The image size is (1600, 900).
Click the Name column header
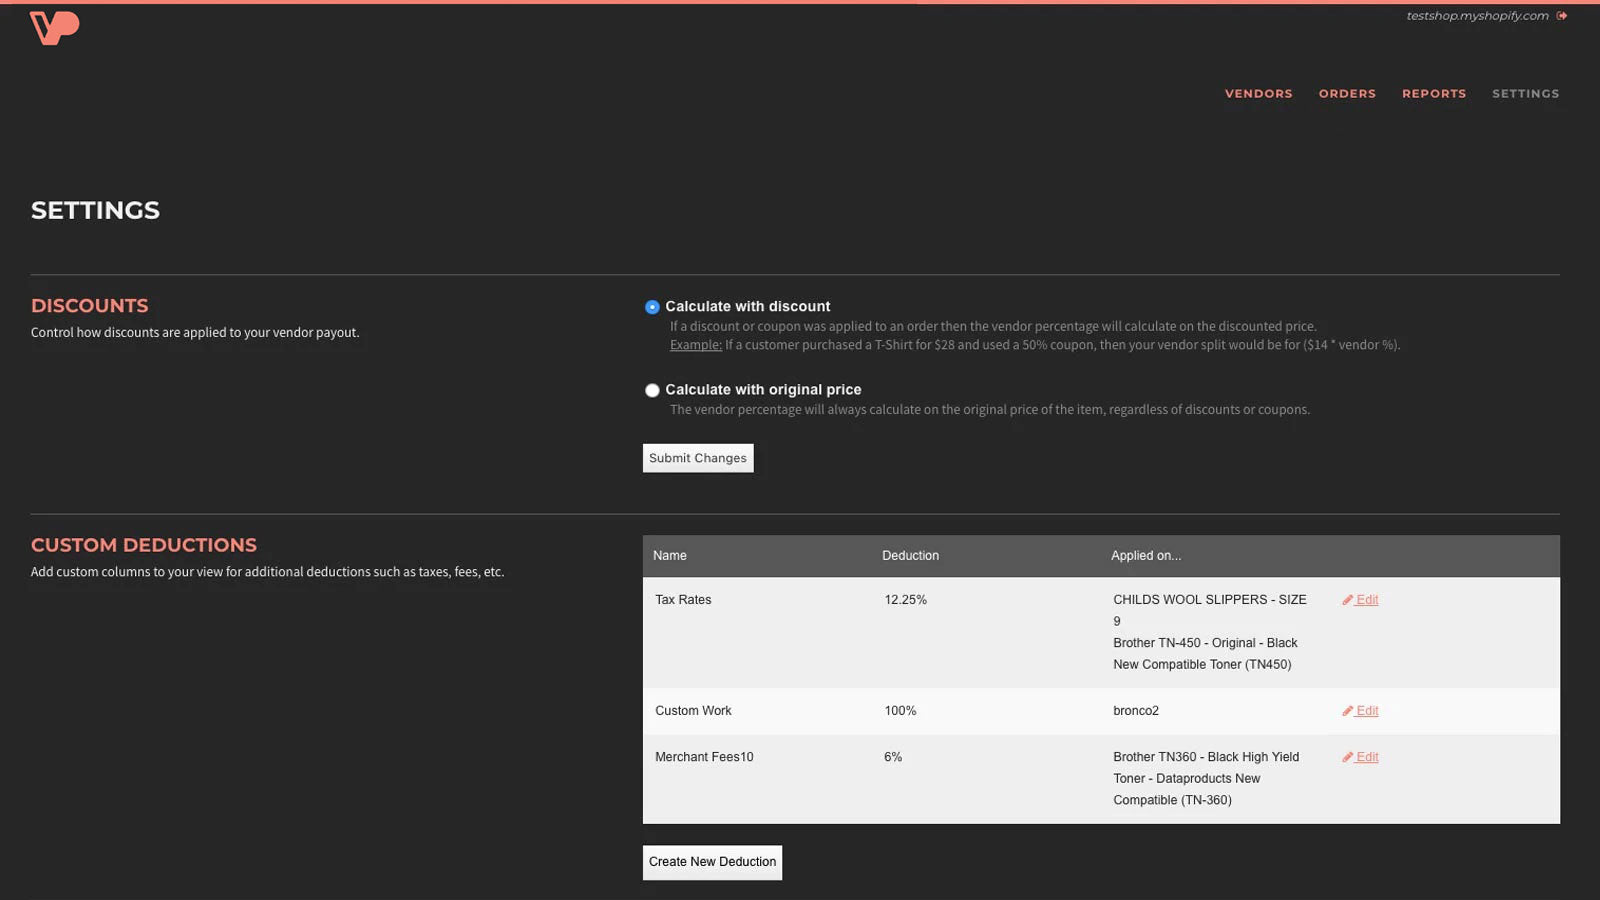[669, 555]
